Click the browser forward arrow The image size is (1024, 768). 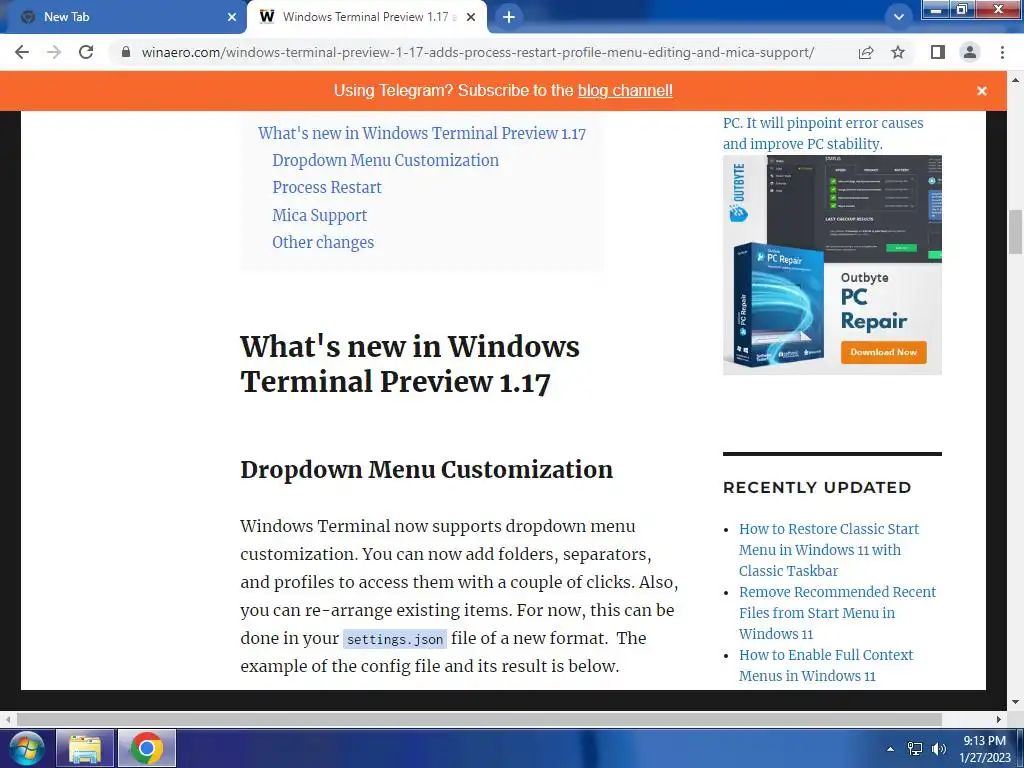[x=54, y=52]
